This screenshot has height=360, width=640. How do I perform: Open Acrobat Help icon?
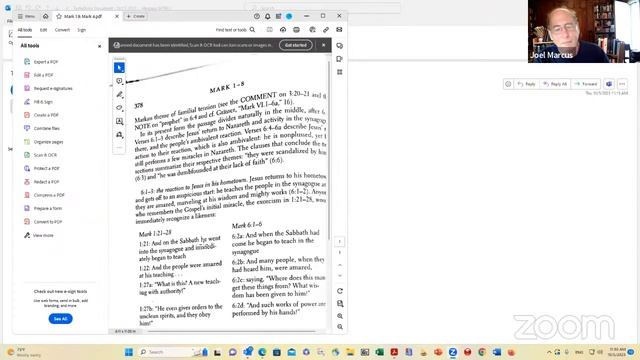(257, 16)
